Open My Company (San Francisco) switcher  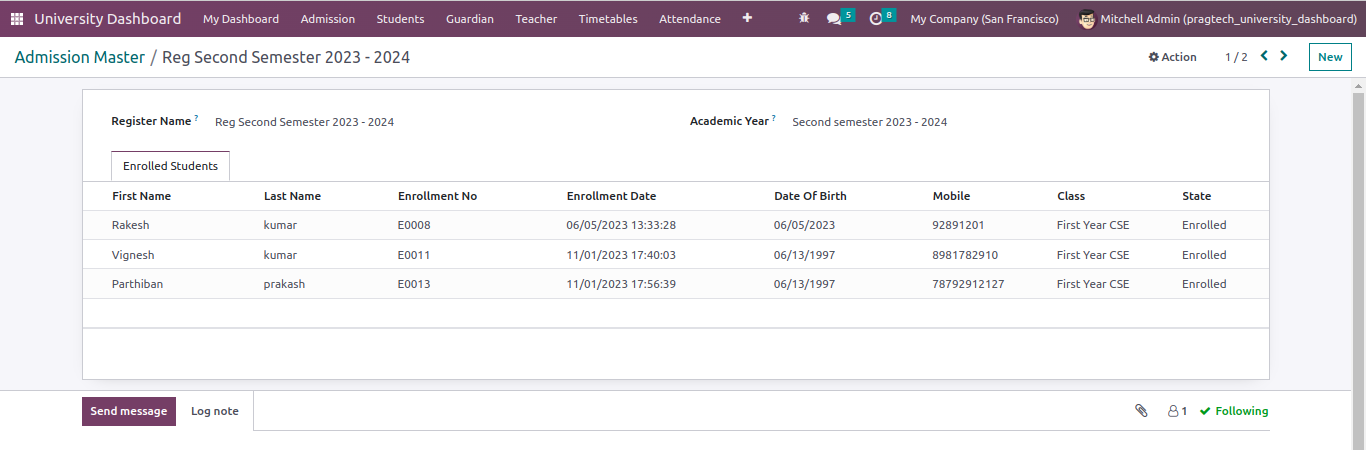(984, 19)
